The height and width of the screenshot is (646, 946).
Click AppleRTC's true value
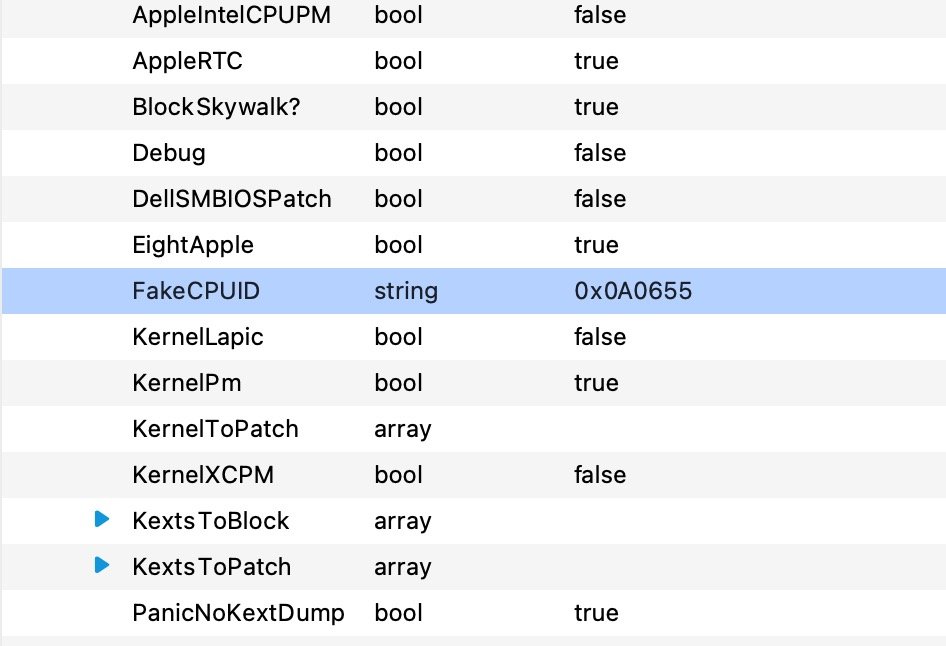point(596,60)
